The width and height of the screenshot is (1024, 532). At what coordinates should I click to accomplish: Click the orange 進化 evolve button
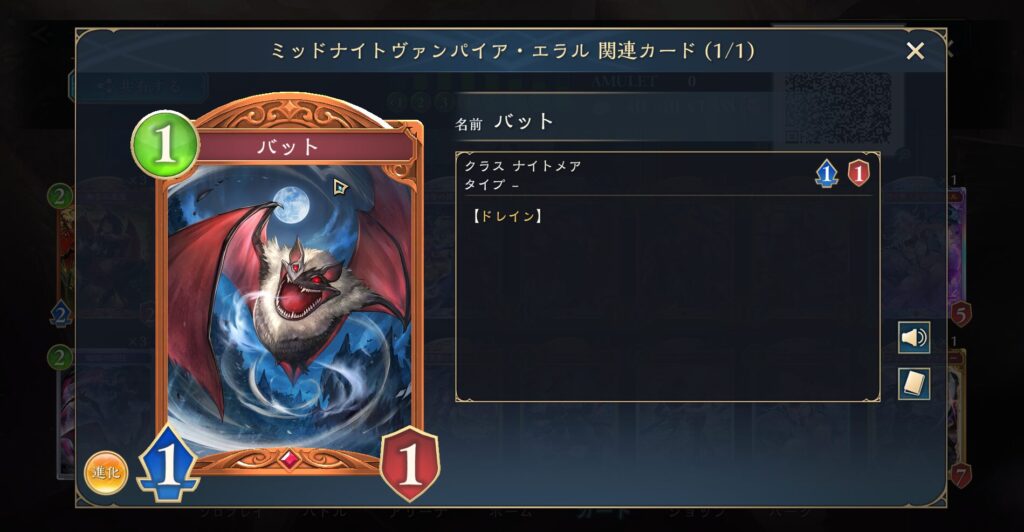[x=106, y=472]
